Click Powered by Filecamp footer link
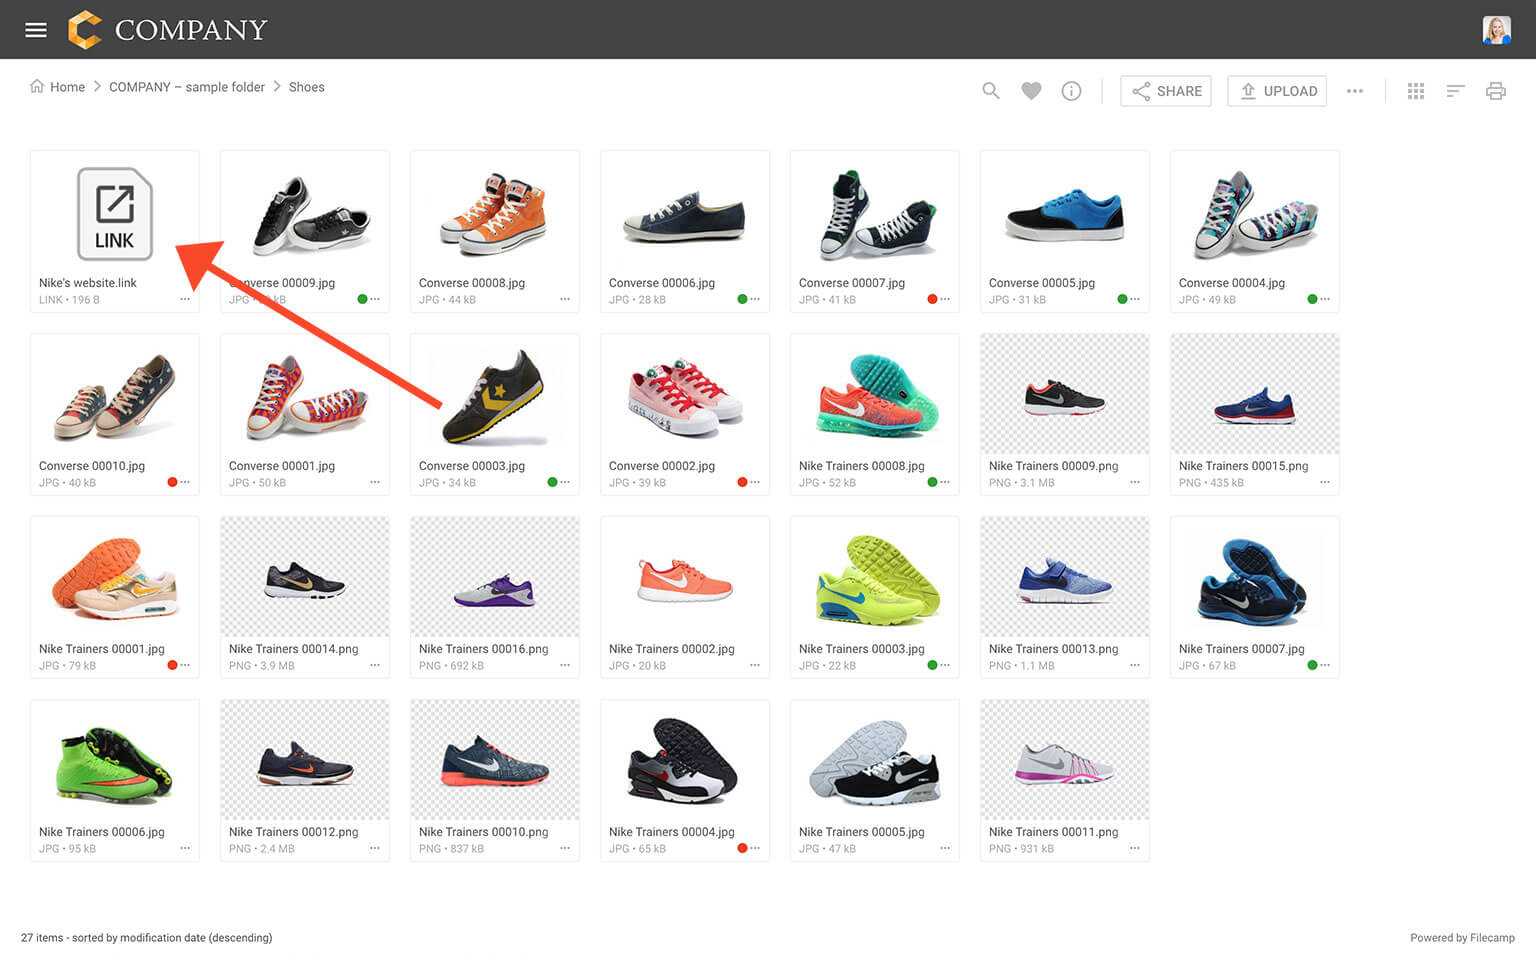Screen dimensions: 1536x960 pyautogui.click(x=1462, y=938)
